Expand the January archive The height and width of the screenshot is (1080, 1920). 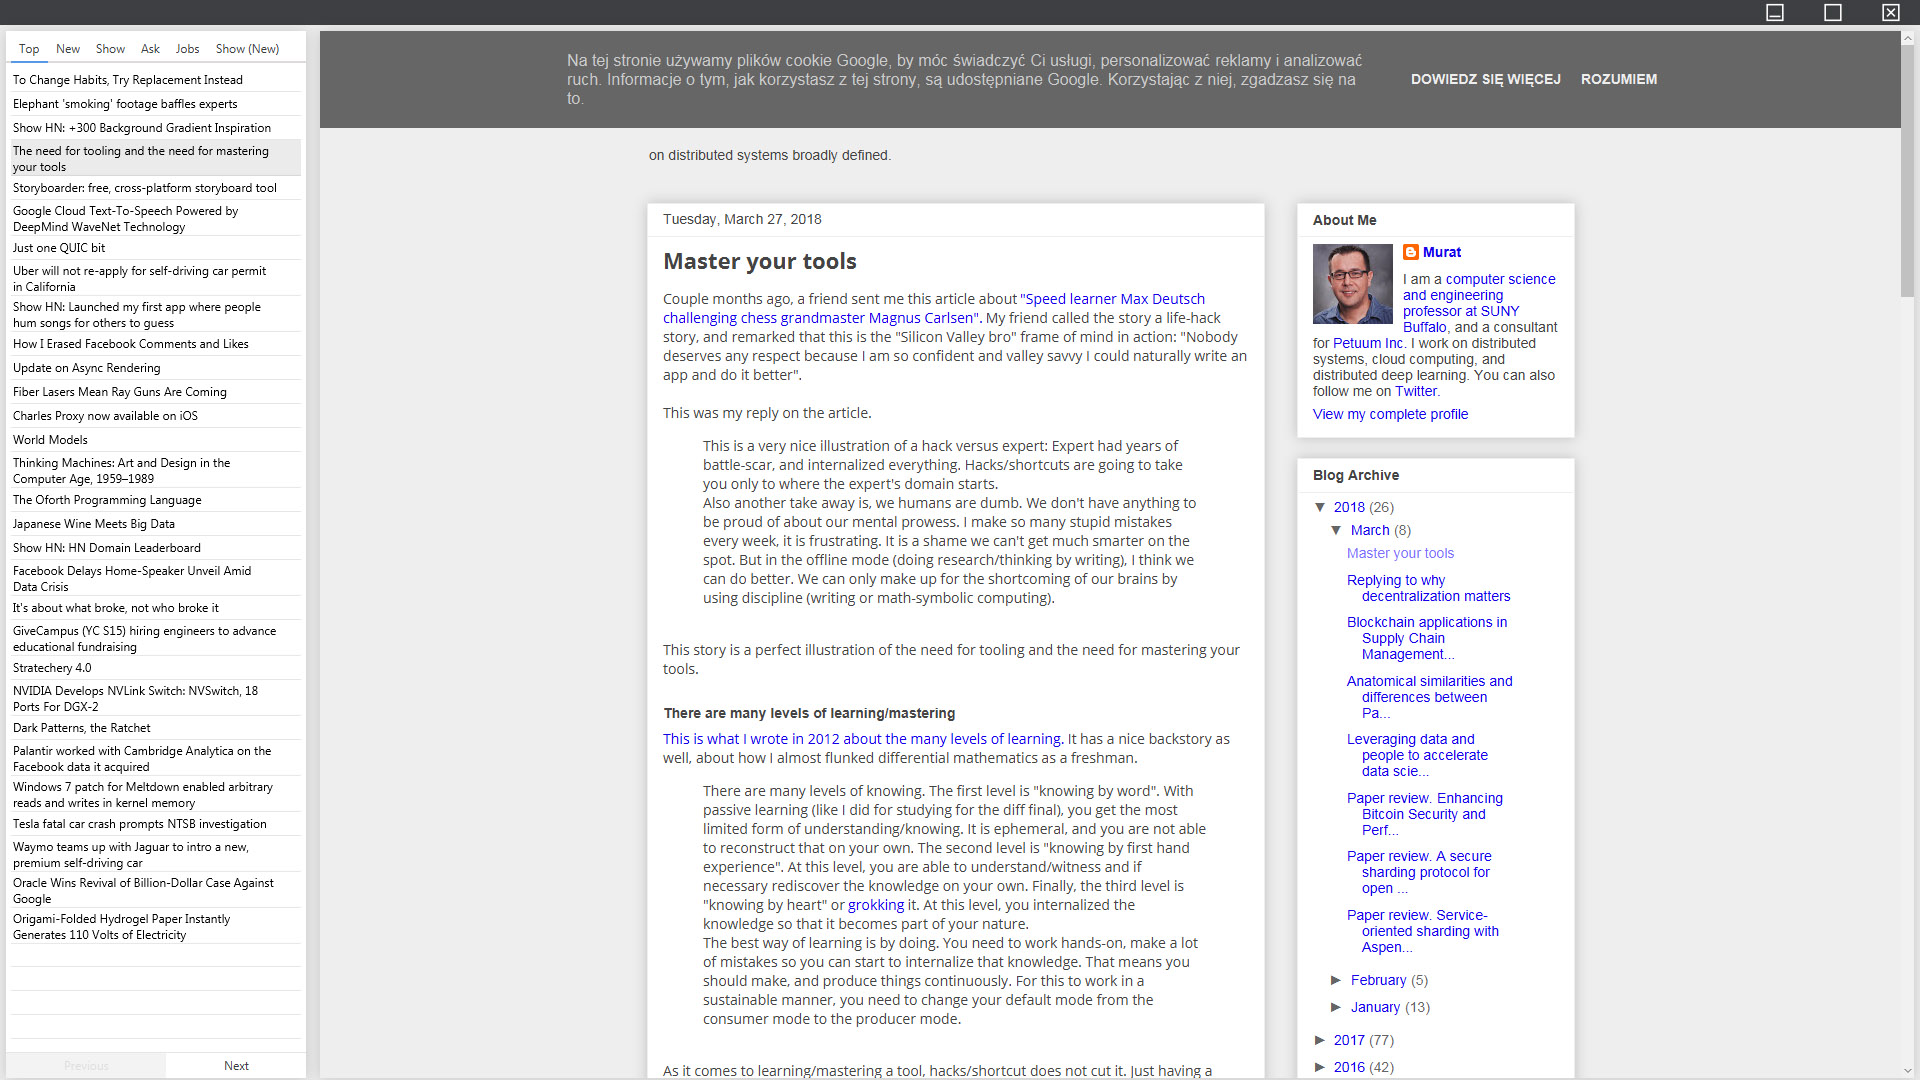[1338, 1007]
